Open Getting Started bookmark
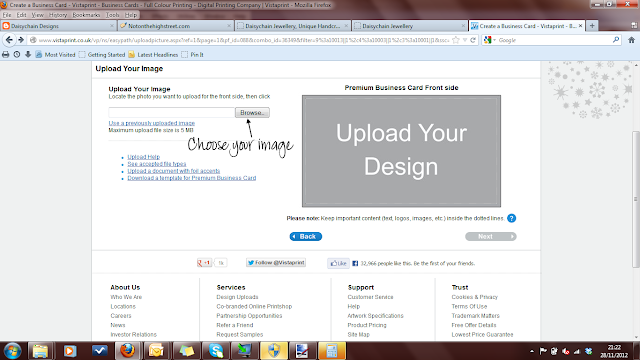Viewport: 640px width, 360px height. tap(102, 54)
